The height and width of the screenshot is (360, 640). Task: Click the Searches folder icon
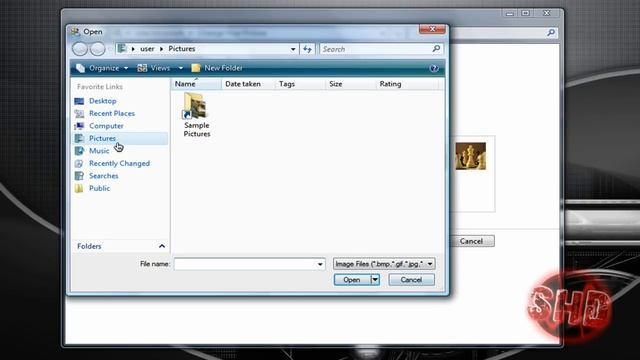coord(80,176)
